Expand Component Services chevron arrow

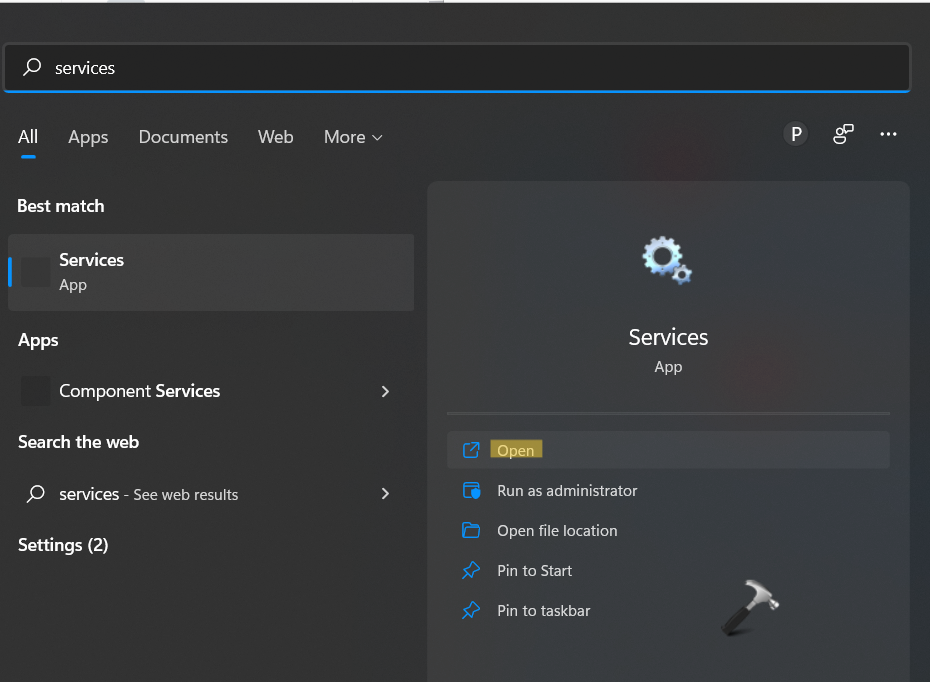pyautogui.click(x=385, y=392)
